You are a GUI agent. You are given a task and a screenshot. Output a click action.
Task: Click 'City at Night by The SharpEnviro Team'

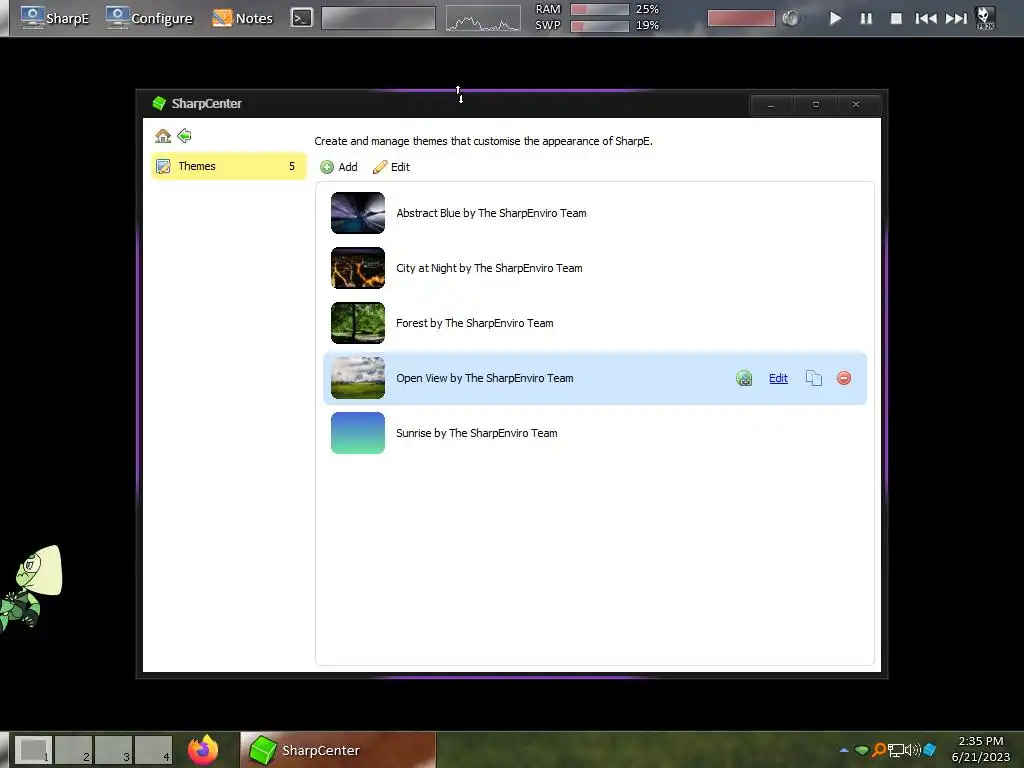tap(489, 268)
